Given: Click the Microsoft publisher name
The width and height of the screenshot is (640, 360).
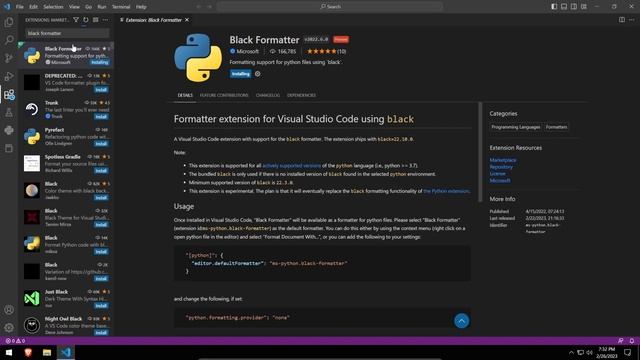Looking at the screenshot, I should 247,51.
